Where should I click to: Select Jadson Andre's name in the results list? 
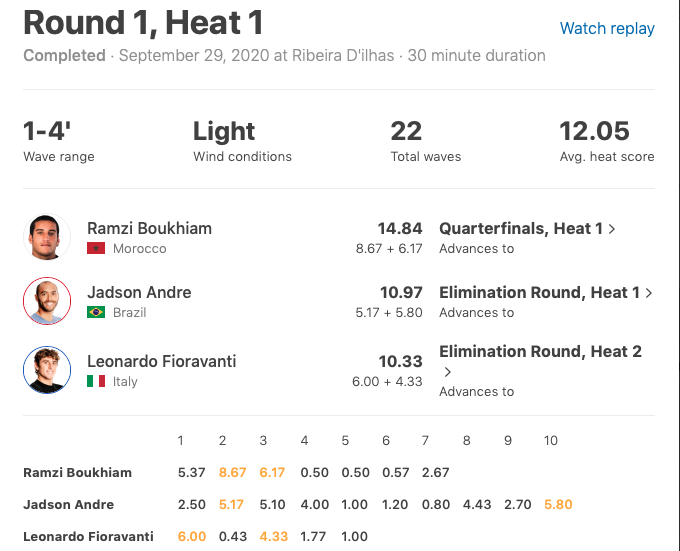(x=139, y=292)
